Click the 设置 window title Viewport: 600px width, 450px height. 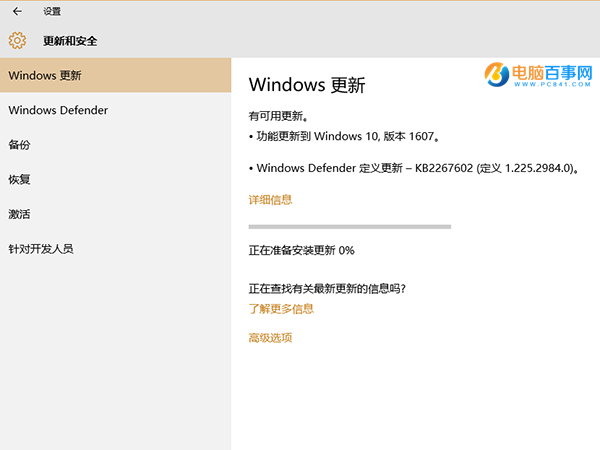[52, 11]
